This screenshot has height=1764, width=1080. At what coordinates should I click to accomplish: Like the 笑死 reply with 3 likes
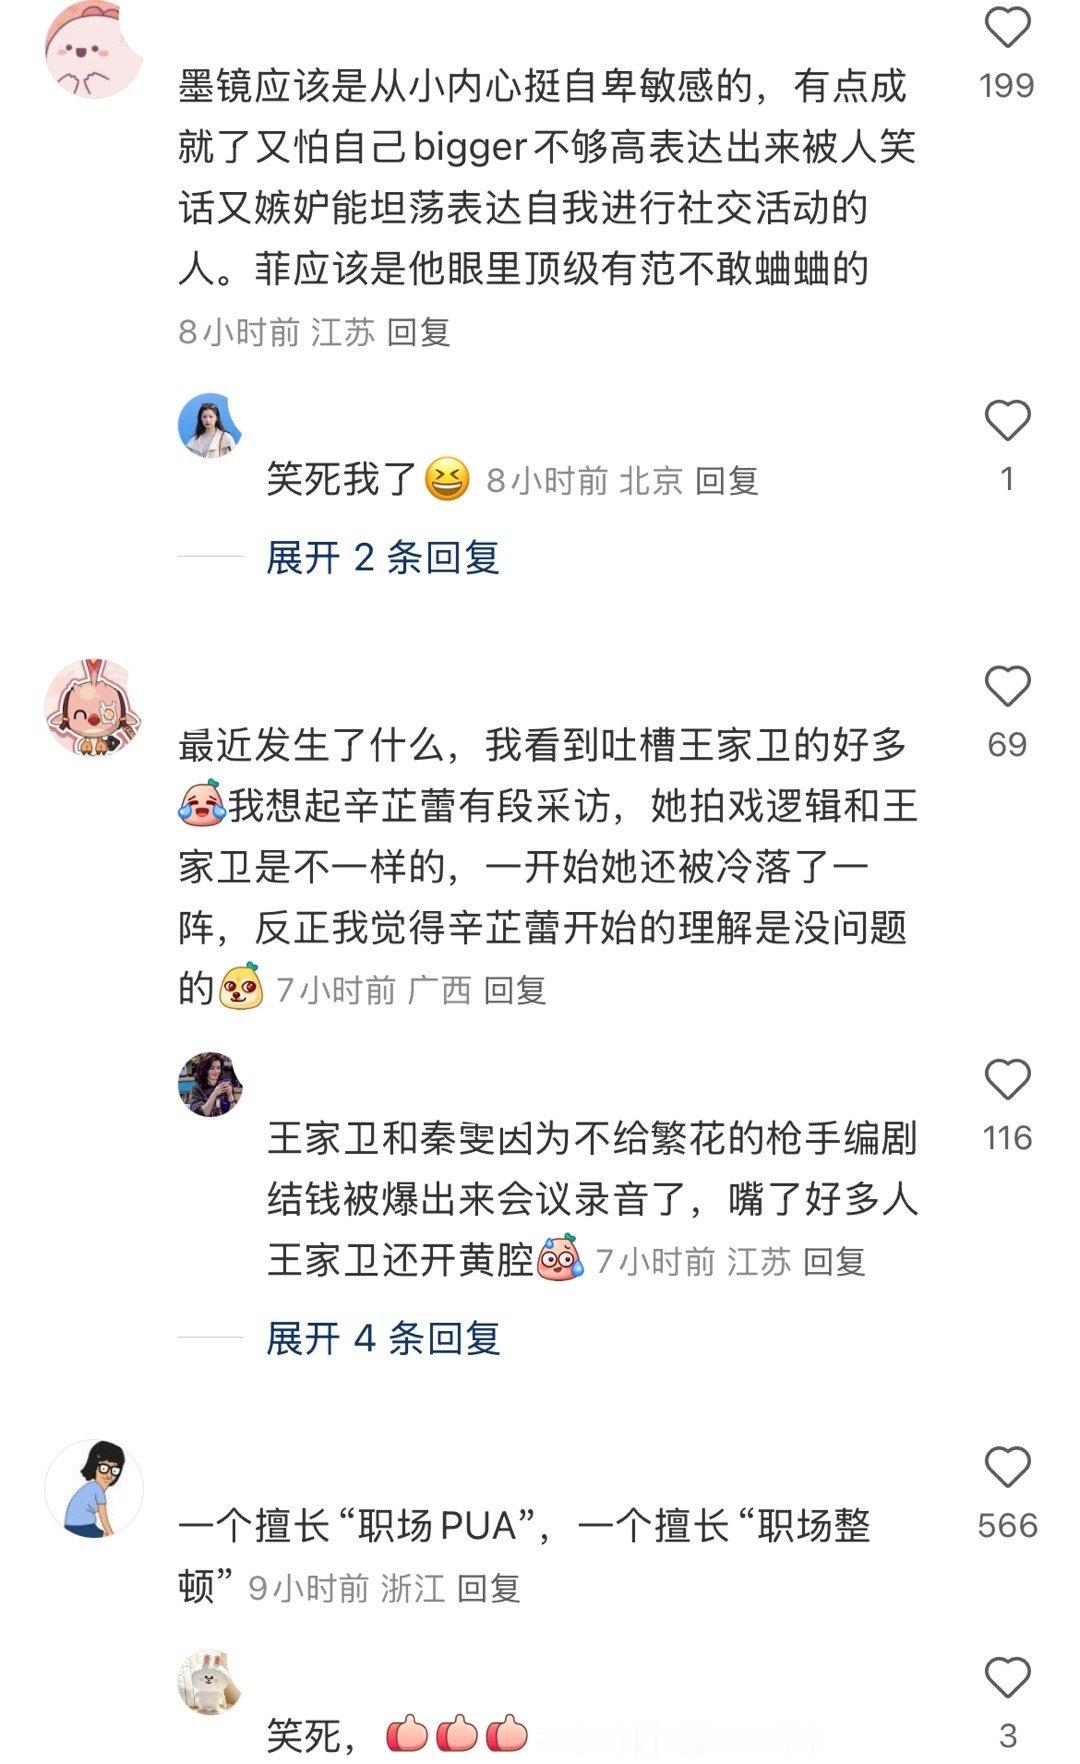point(1007,1678)
